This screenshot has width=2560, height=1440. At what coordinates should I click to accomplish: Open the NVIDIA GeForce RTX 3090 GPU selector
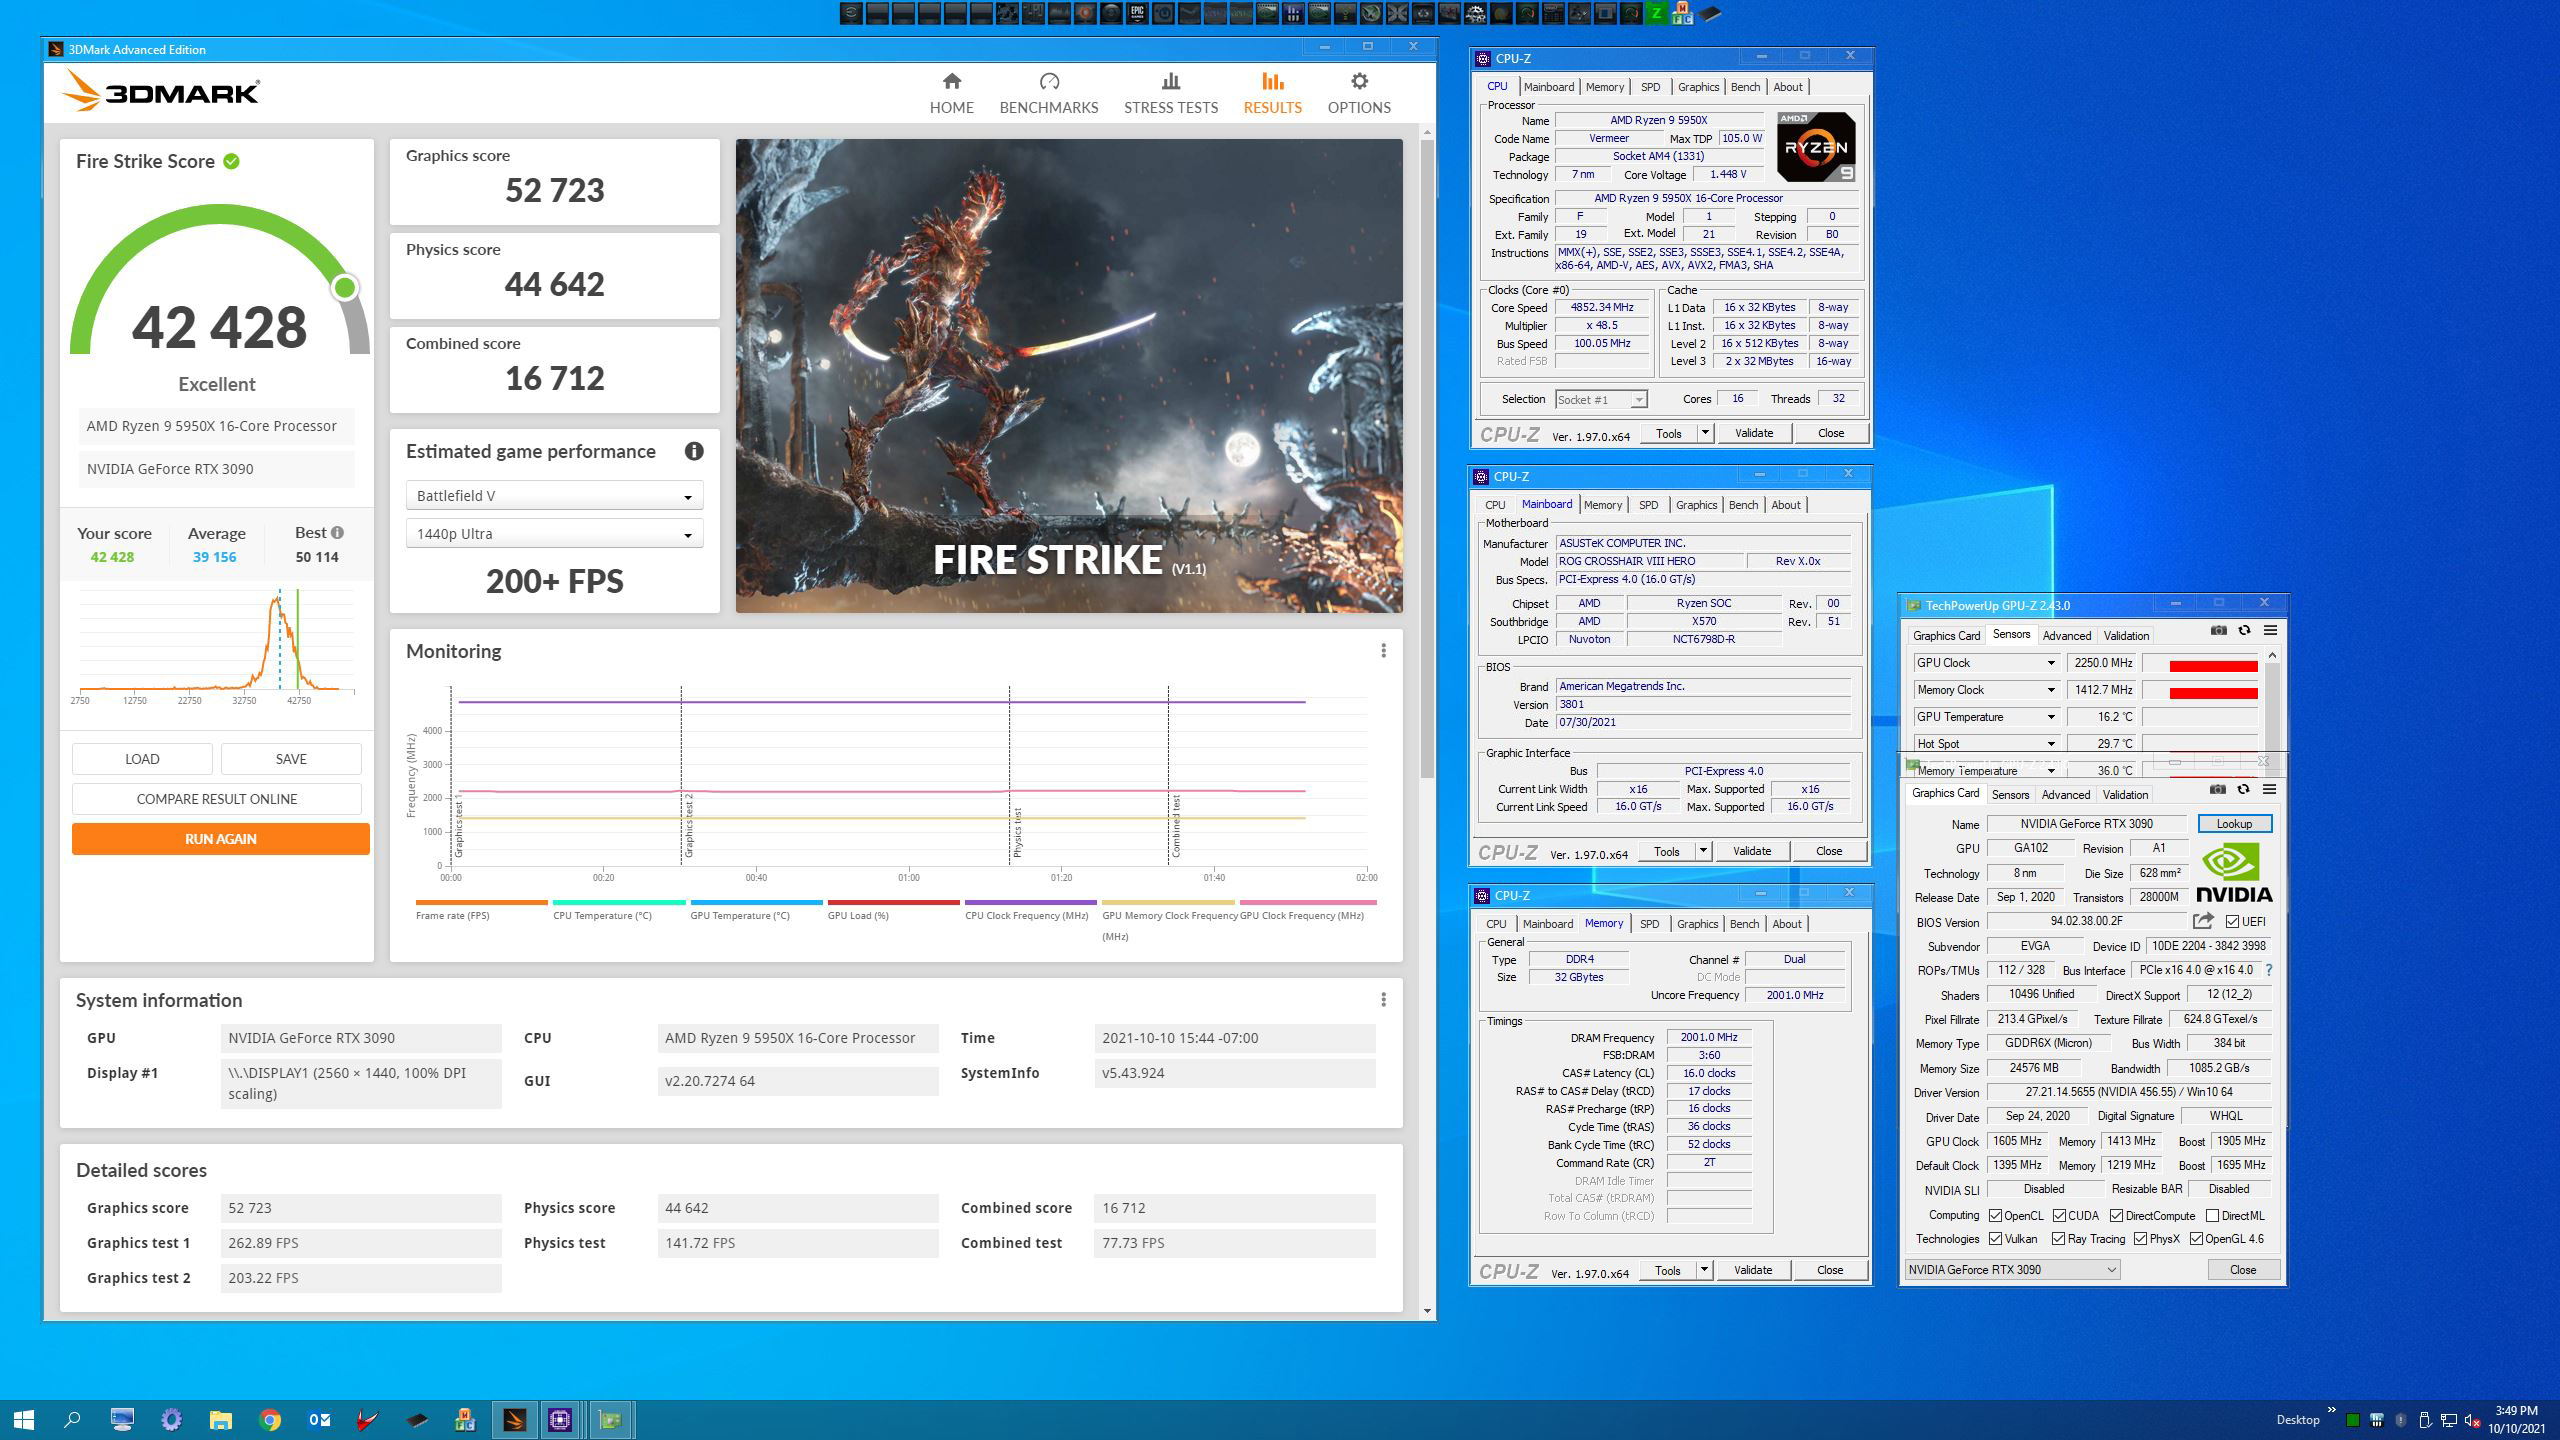[x=2011, y=1270]
